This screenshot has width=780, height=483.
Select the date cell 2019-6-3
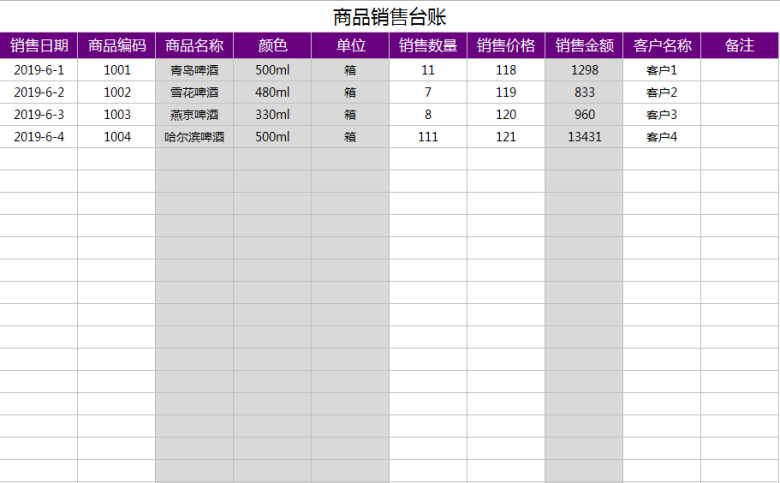coord(39,115)
